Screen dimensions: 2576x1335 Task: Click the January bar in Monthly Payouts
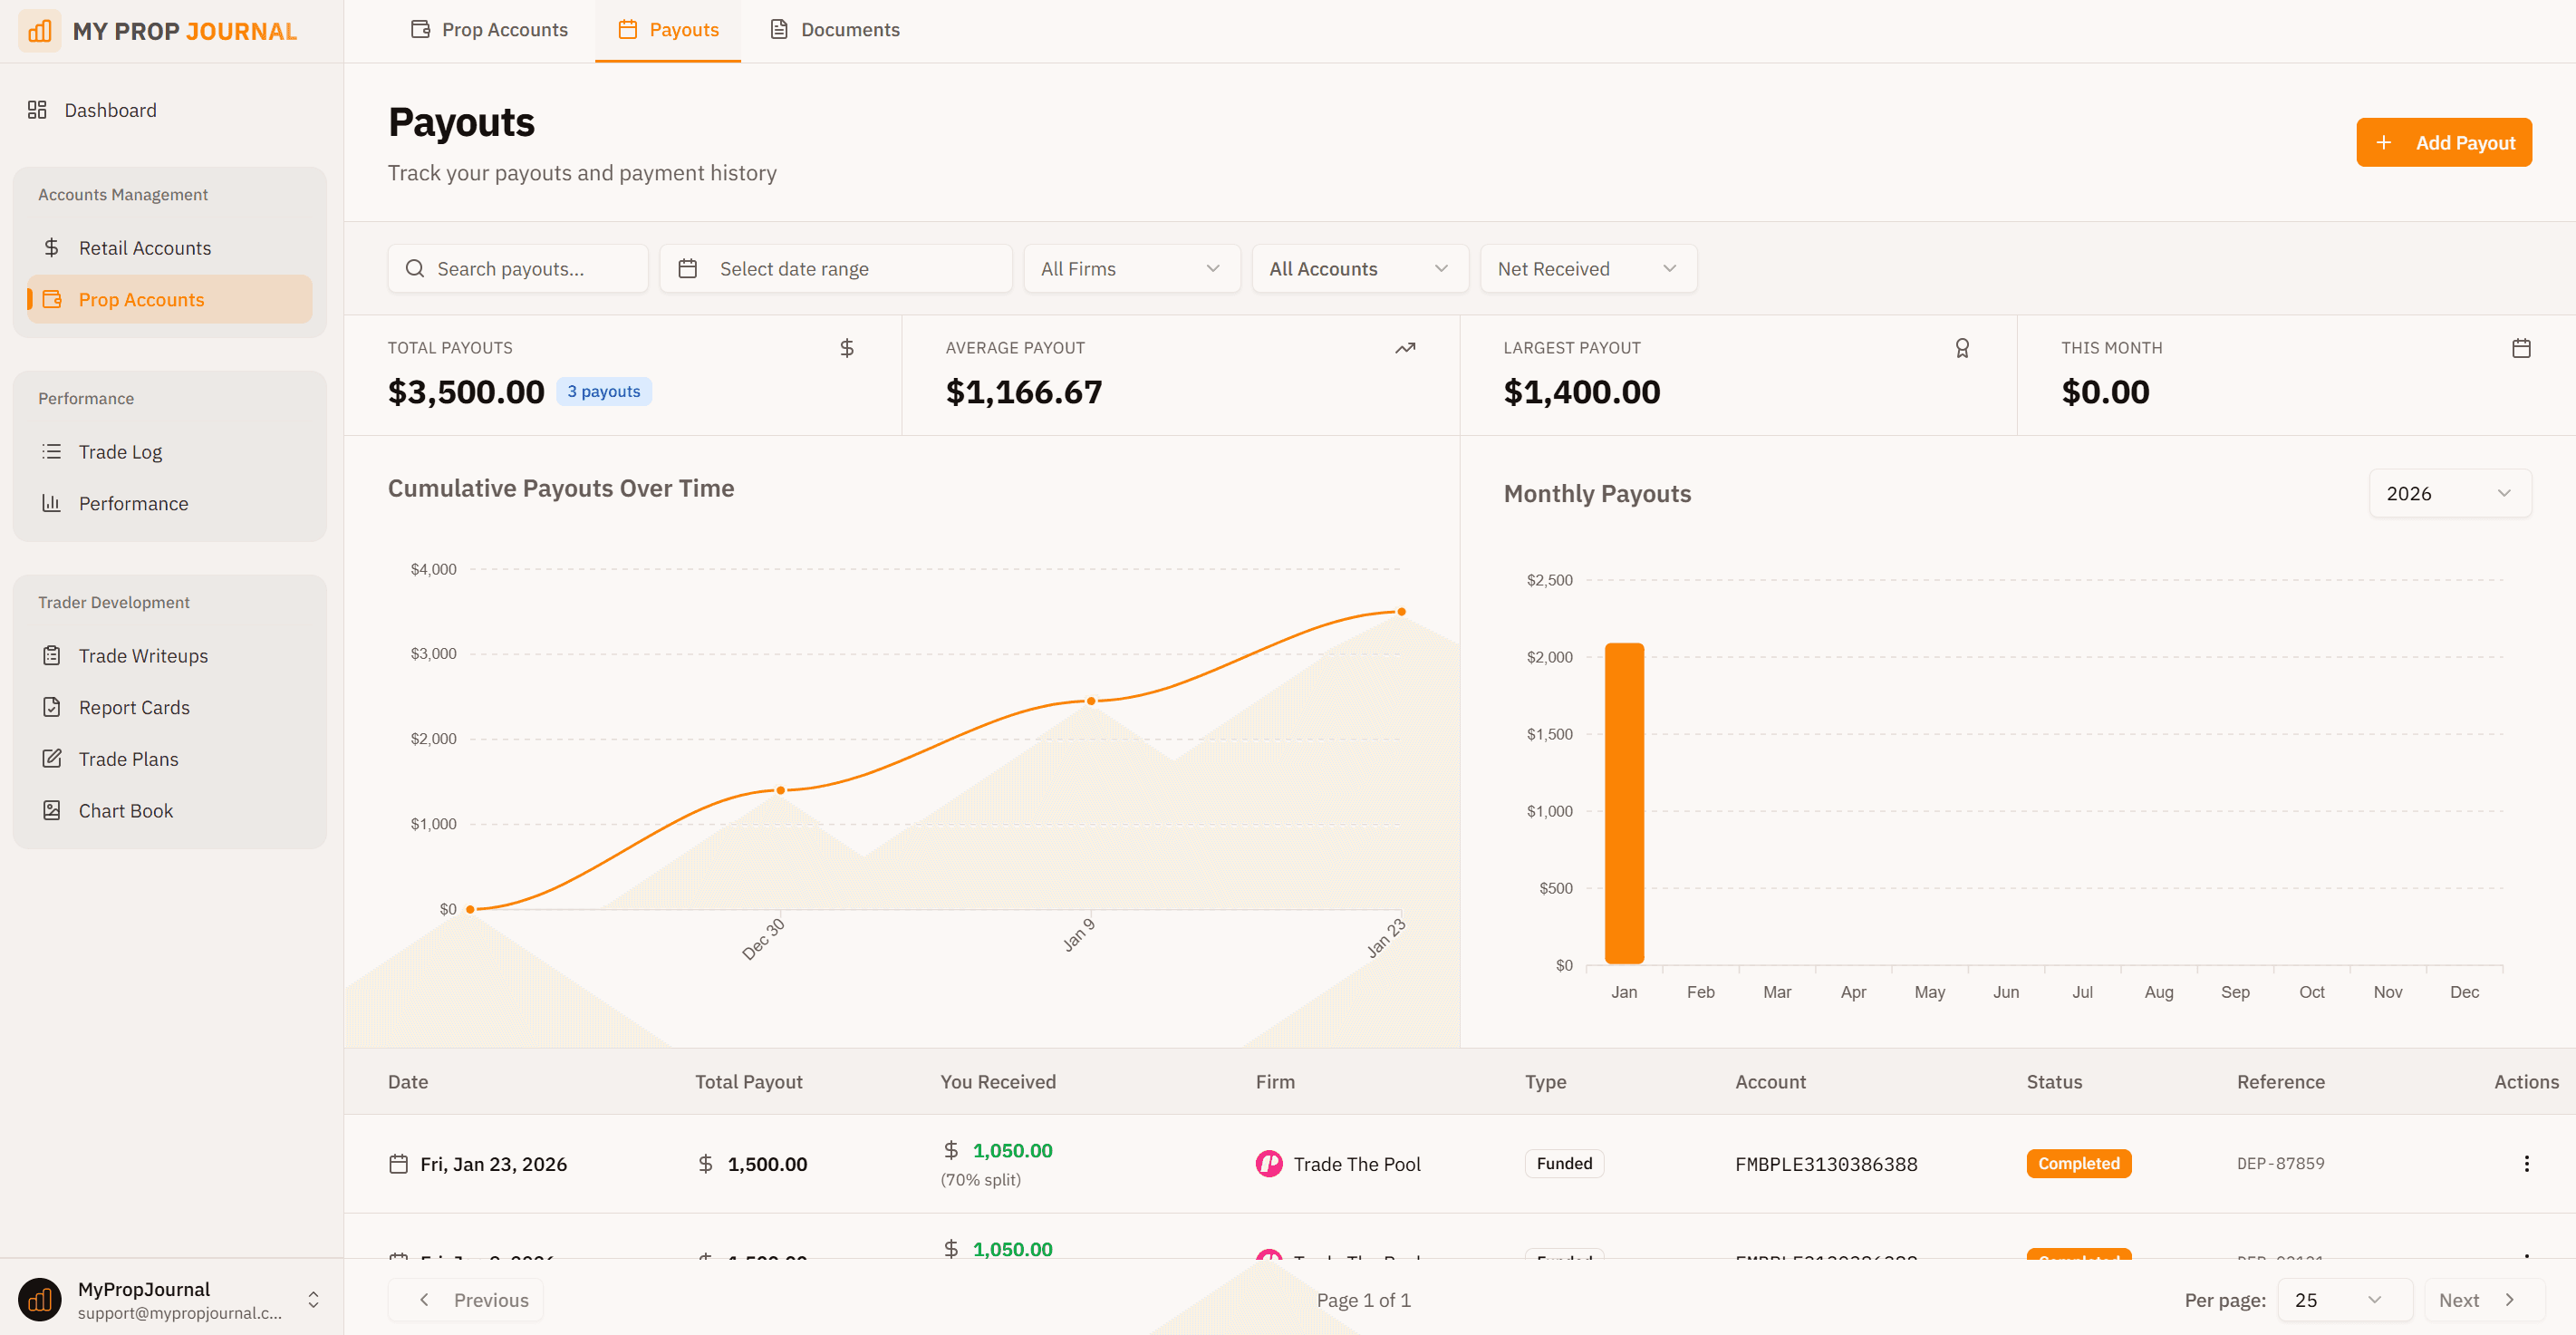click(x=1624, y=803)
